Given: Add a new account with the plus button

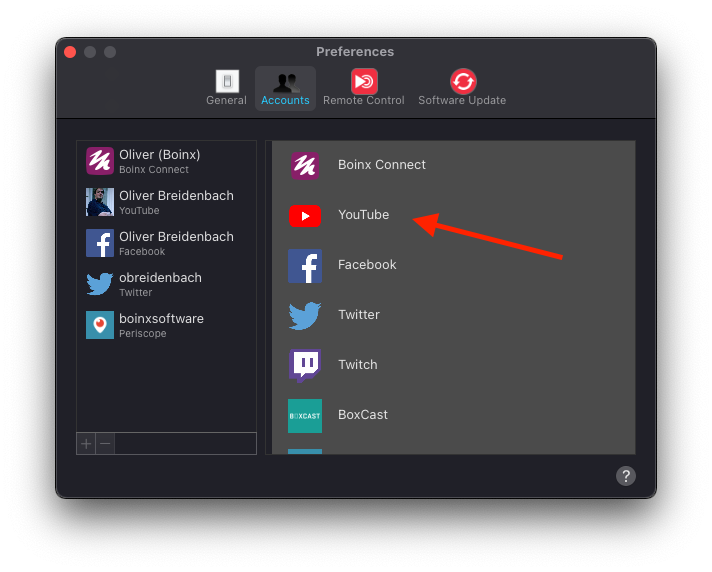Looking at the screenshot, I should pos(86,444).
